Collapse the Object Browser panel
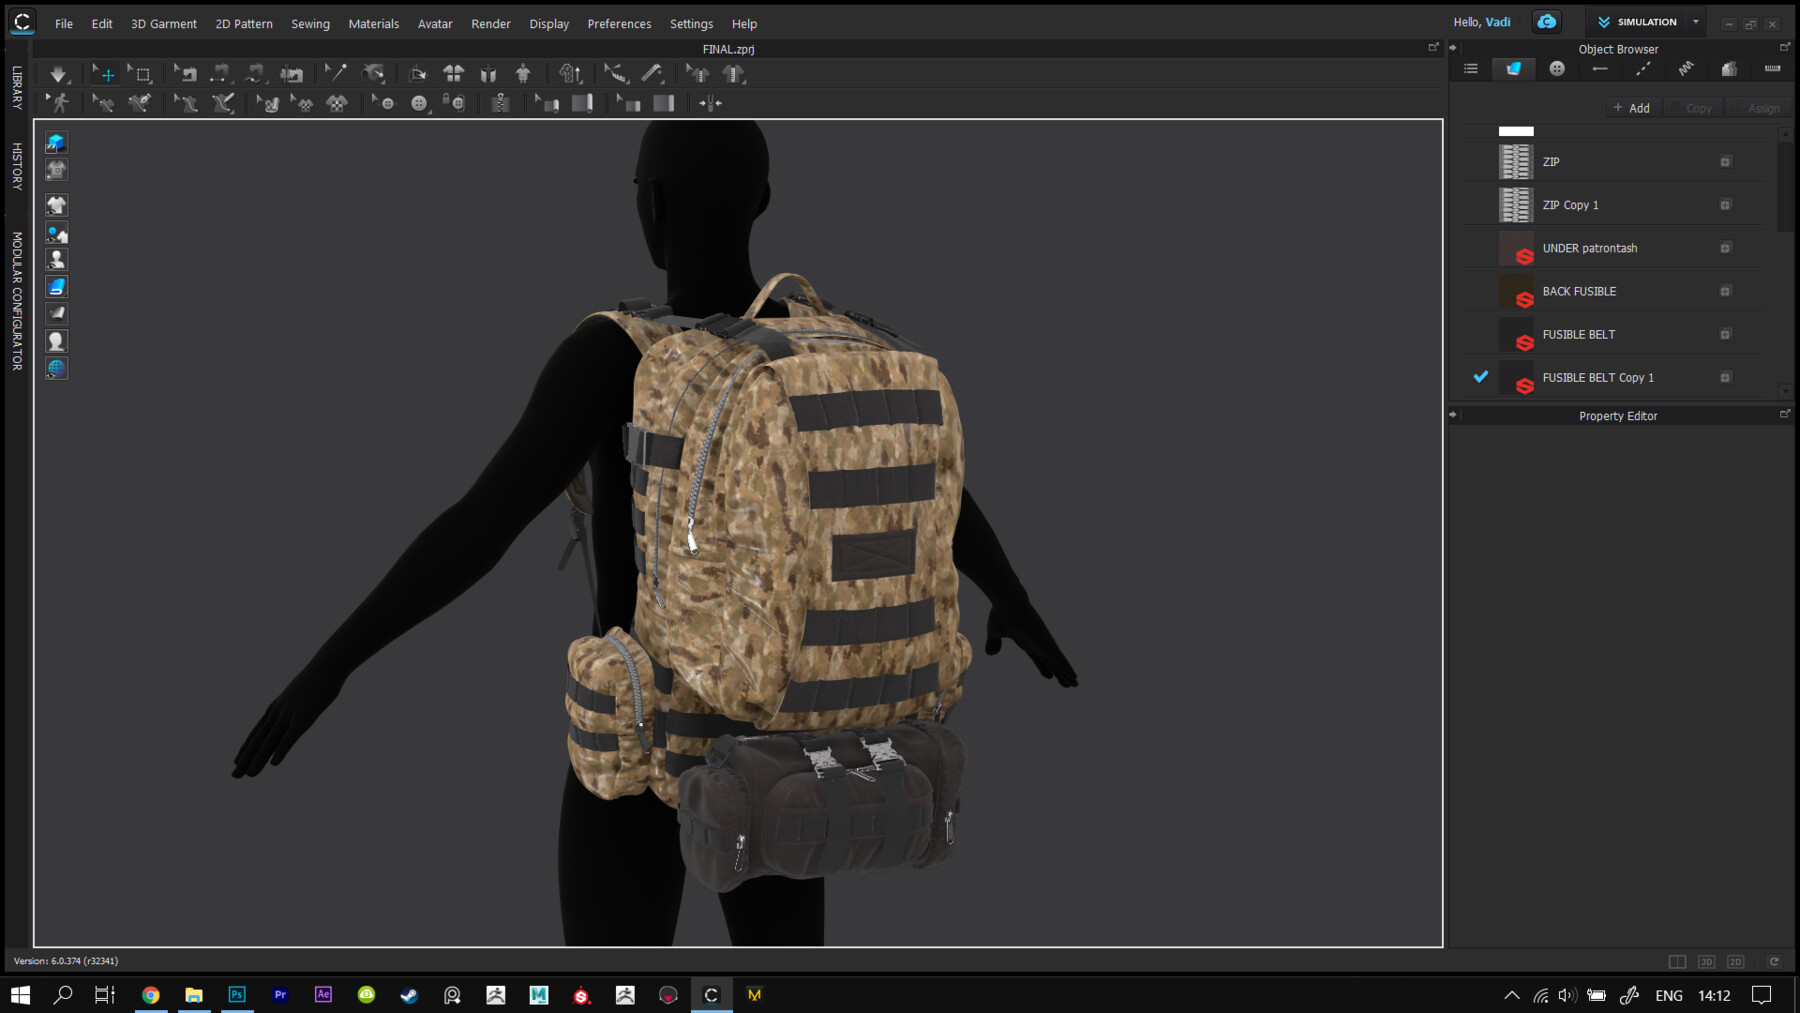Image resolution: width=1800 pixels, height=1013 pixels. tap(1453, 48)
